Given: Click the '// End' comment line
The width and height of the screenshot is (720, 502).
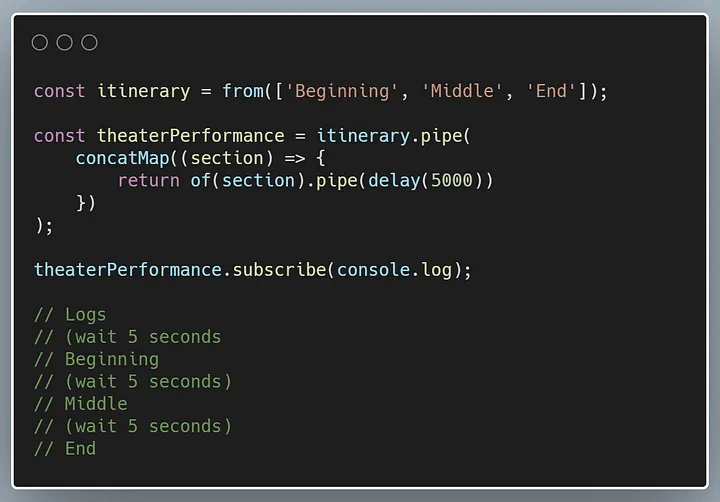Looking at the screenshot, I should coord(65,449).
